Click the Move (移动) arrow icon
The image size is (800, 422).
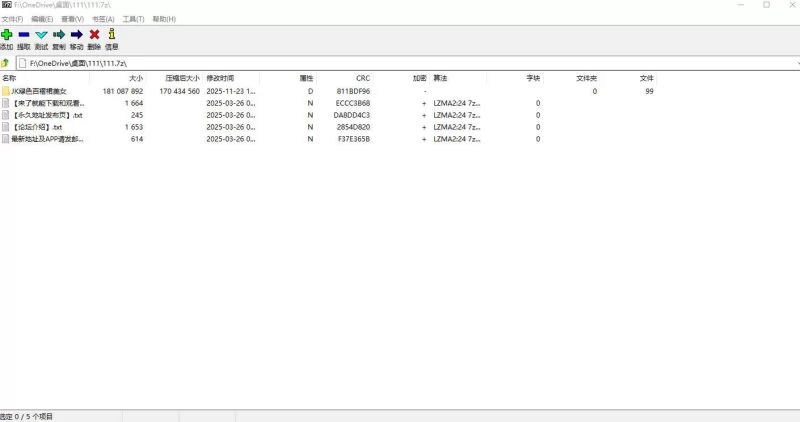click(77, 35)
